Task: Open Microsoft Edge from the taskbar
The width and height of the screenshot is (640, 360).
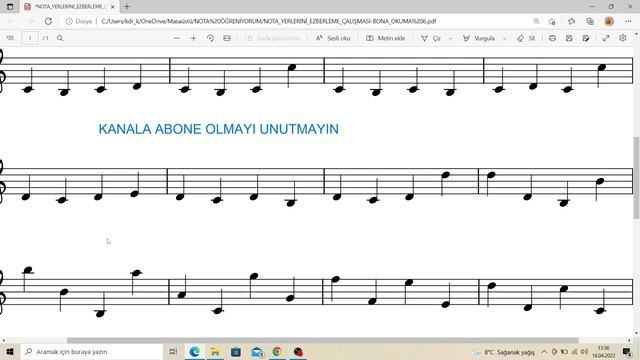Action: (x=195, y=351)
